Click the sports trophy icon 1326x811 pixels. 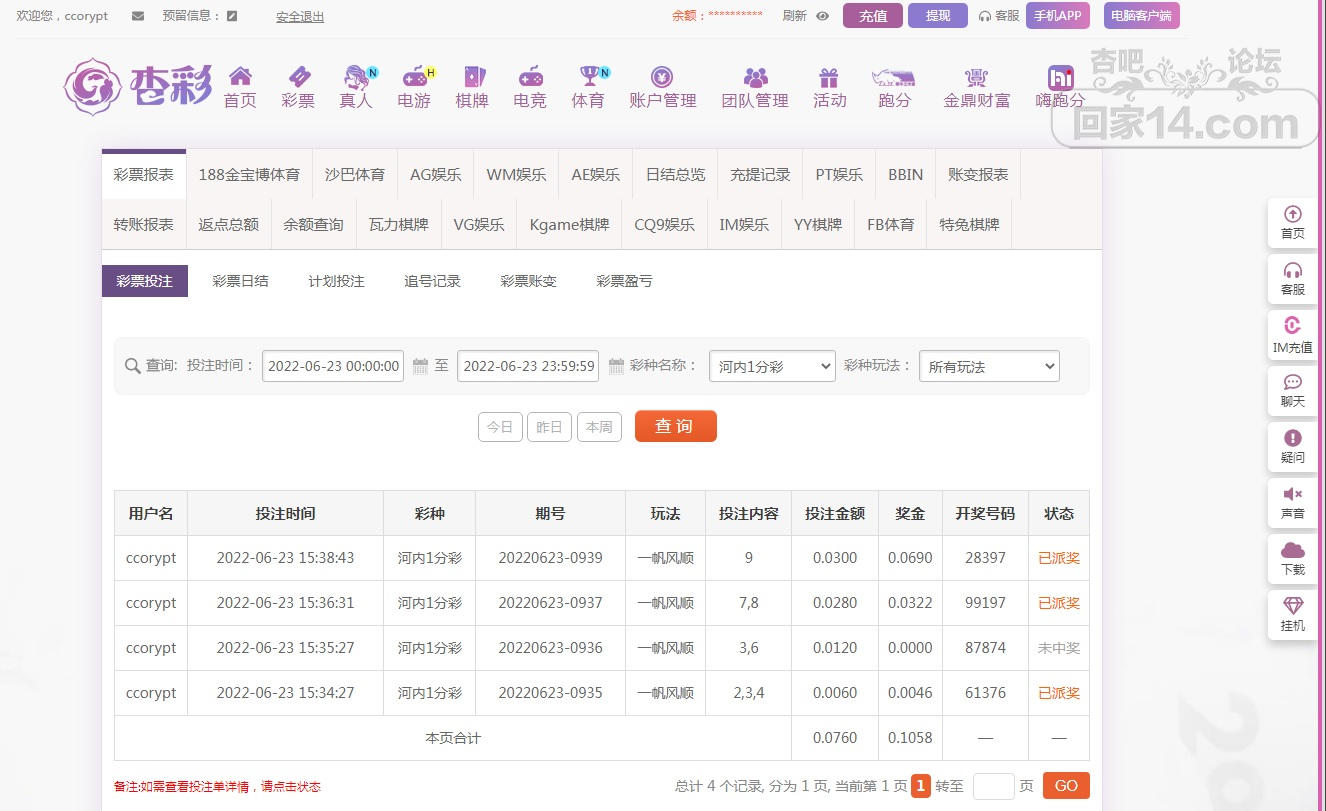[x=588, y=77]
